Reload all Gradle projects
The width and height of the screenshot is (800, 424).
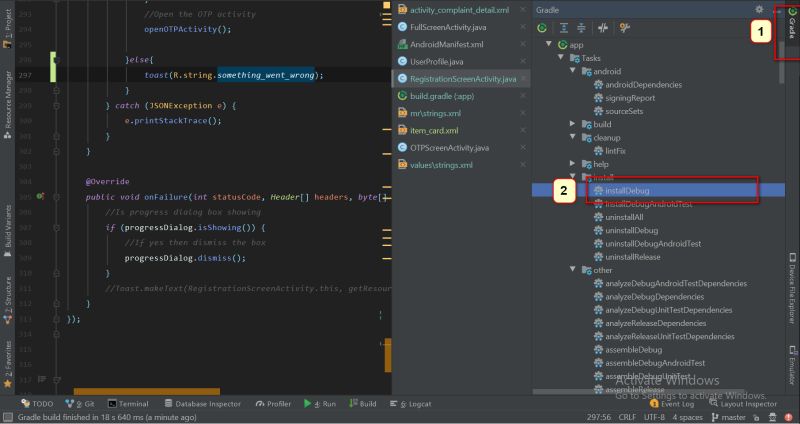coord(542,28)
